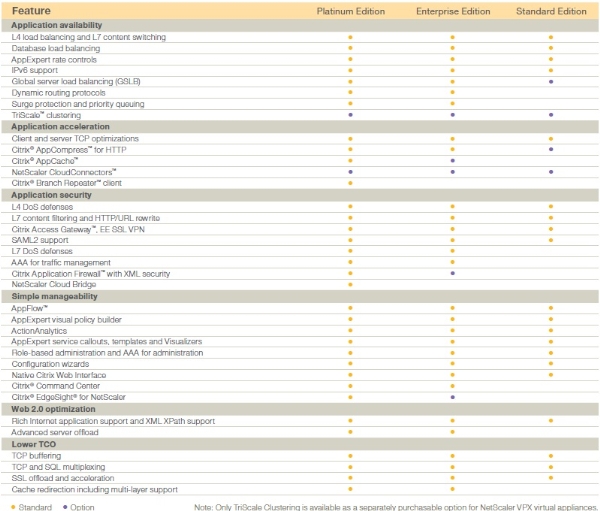Click the 'Platinum Edition' column header
Viewport: 600px width, 511px height.
pos(351,11)
